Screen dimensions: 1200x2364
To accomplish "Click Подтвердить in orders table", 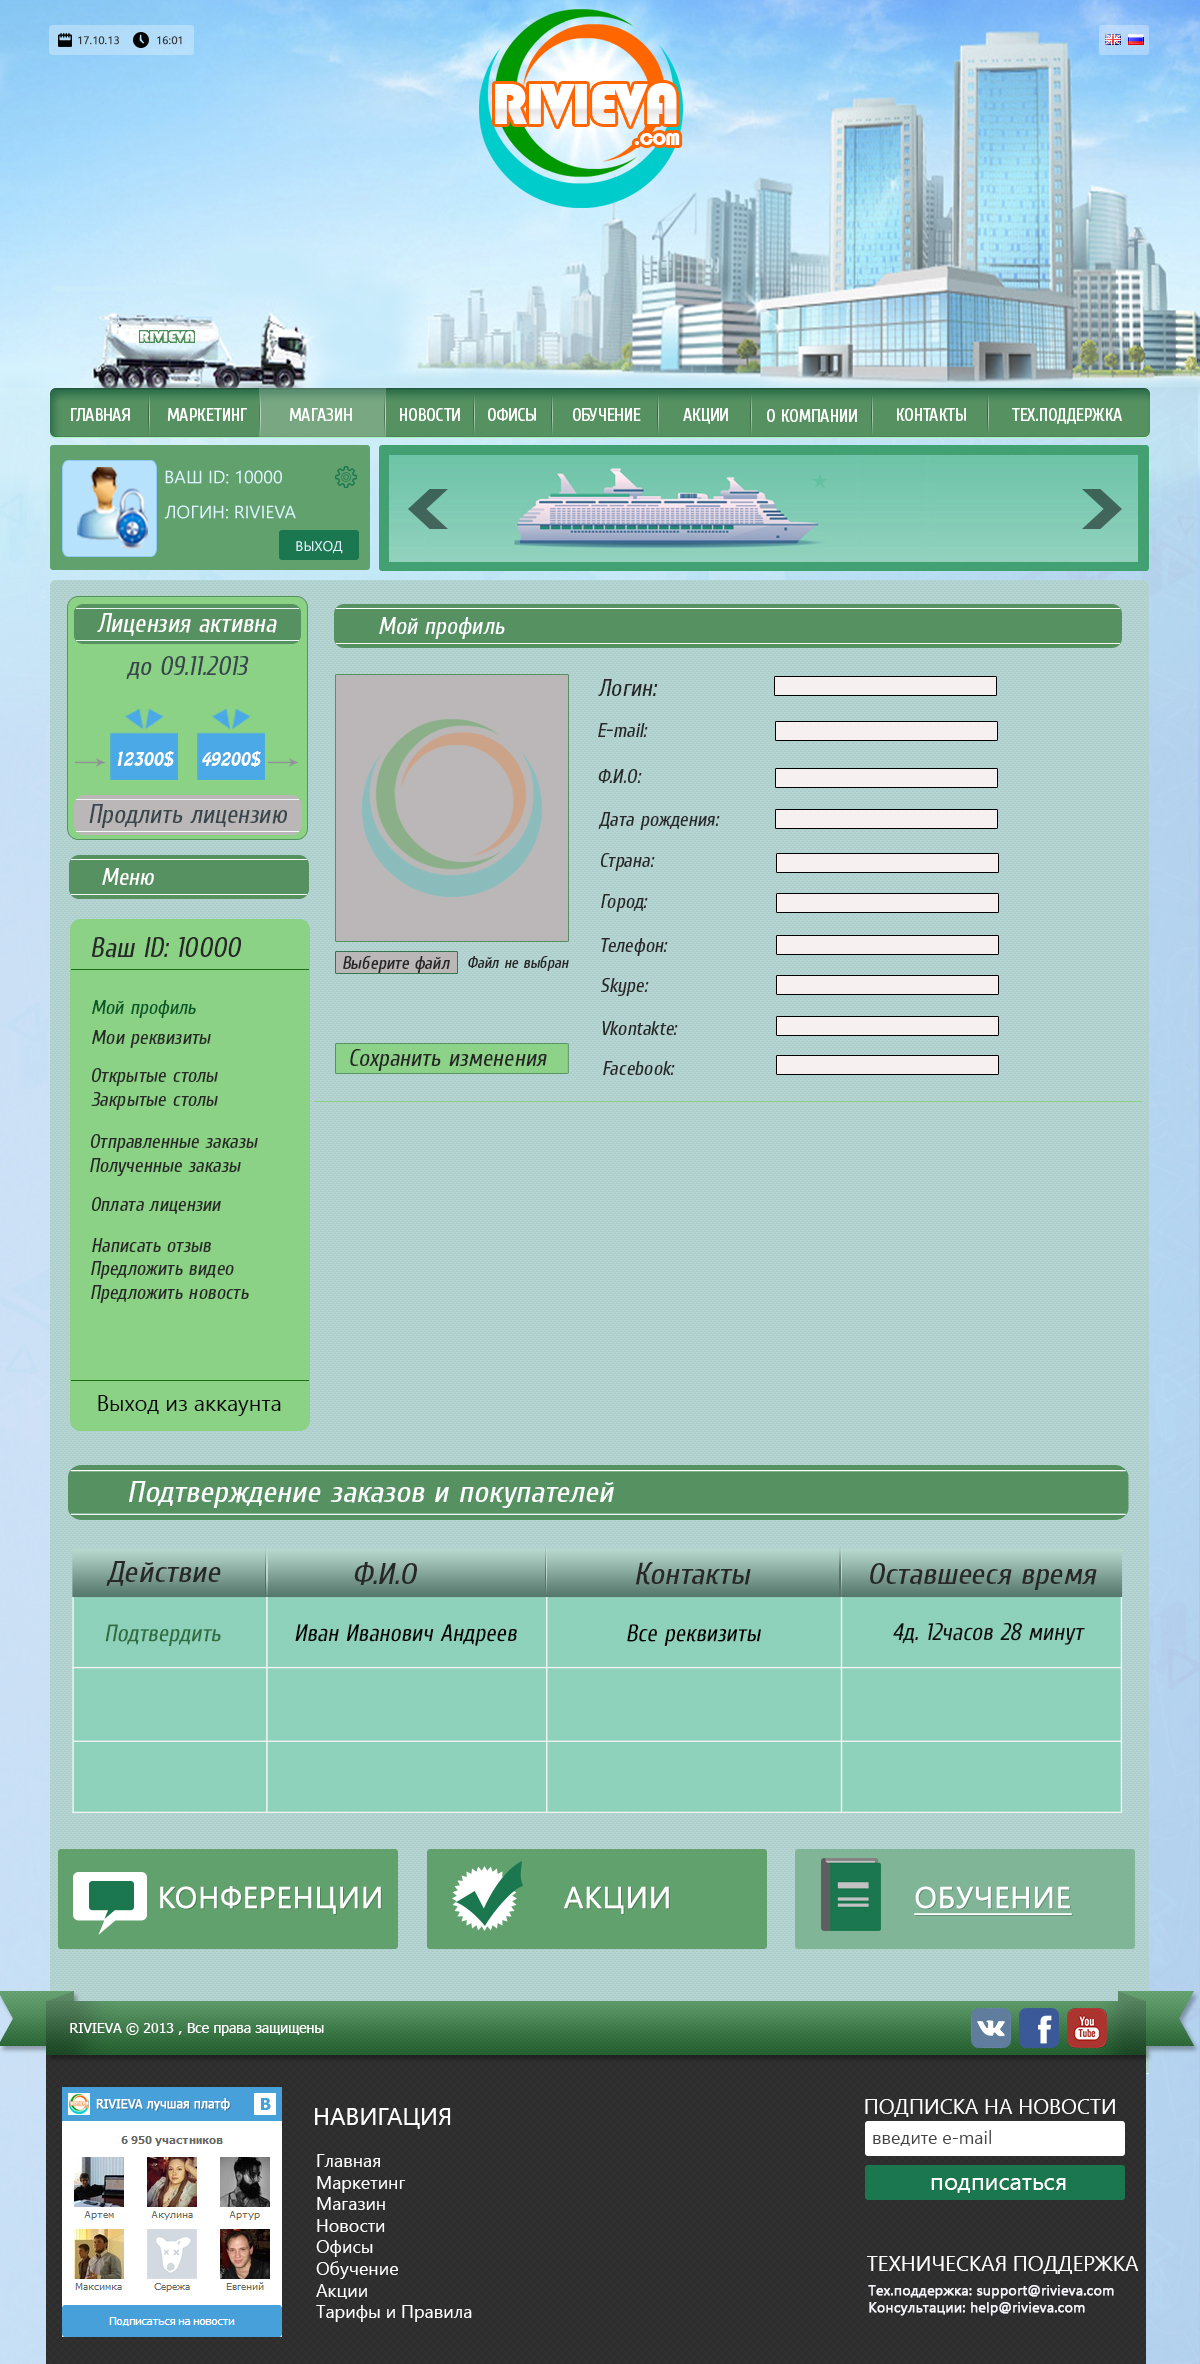I will (163, 1634).
